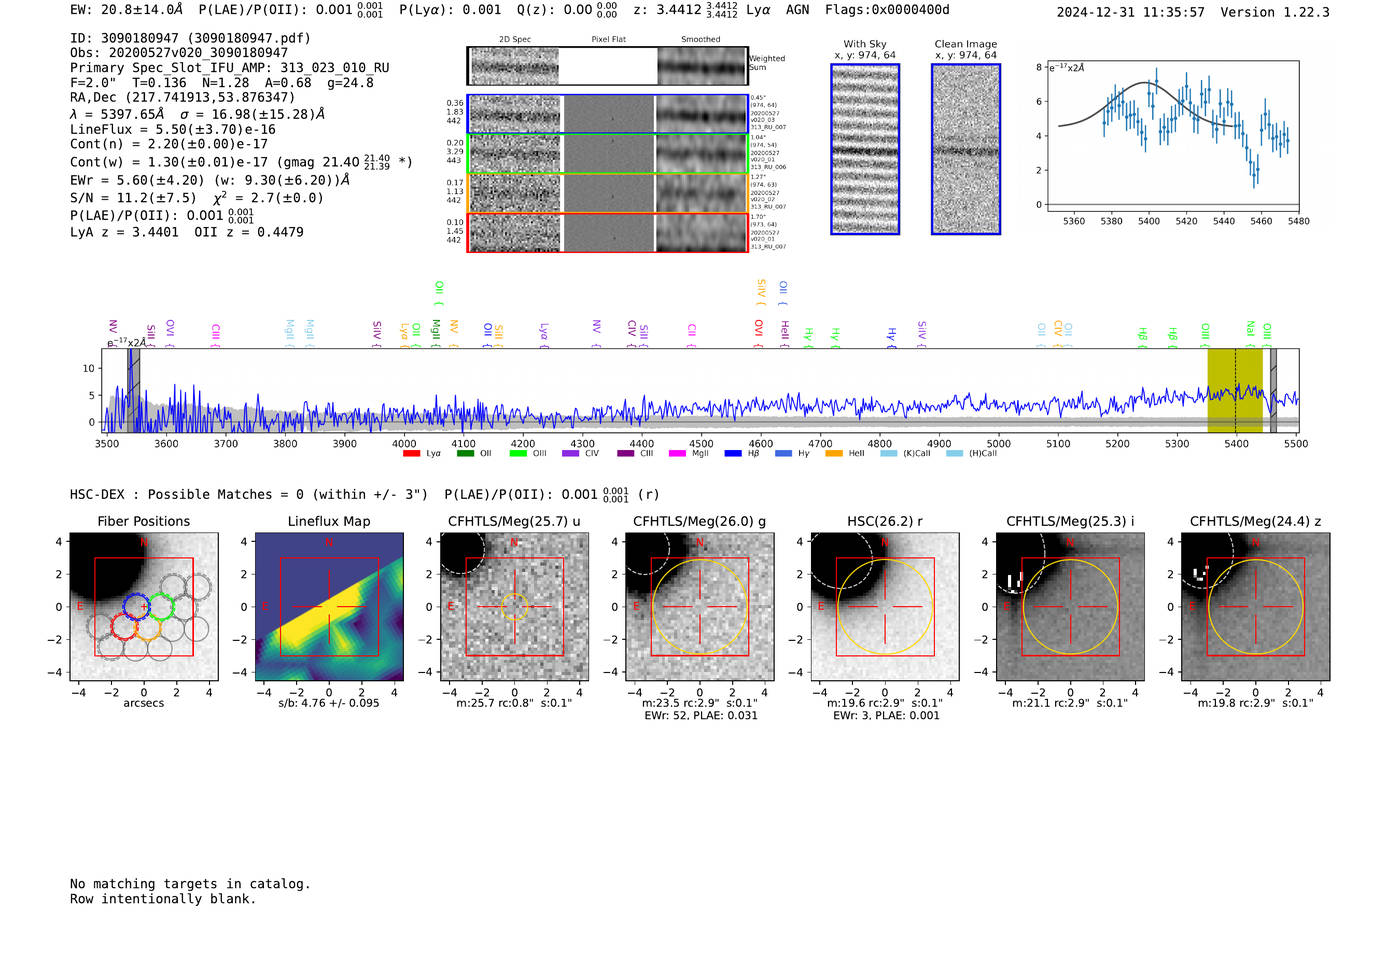Click the Version 1.22.3 label
Screen dimensions: 1400x953
1275,12
